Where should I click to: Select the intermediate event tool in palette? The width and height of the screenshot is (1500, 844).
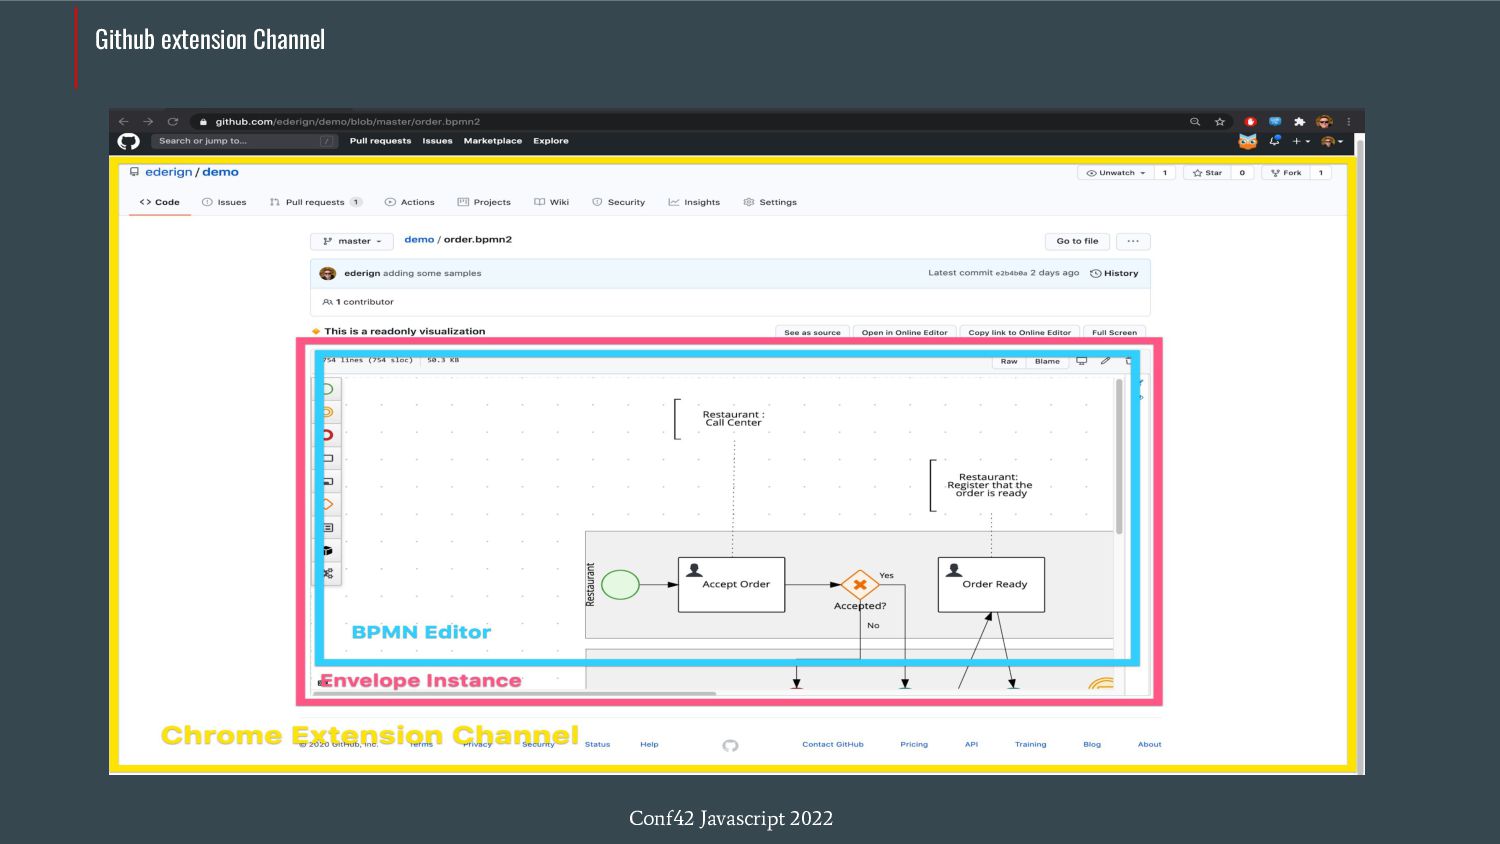coord(328,412)
